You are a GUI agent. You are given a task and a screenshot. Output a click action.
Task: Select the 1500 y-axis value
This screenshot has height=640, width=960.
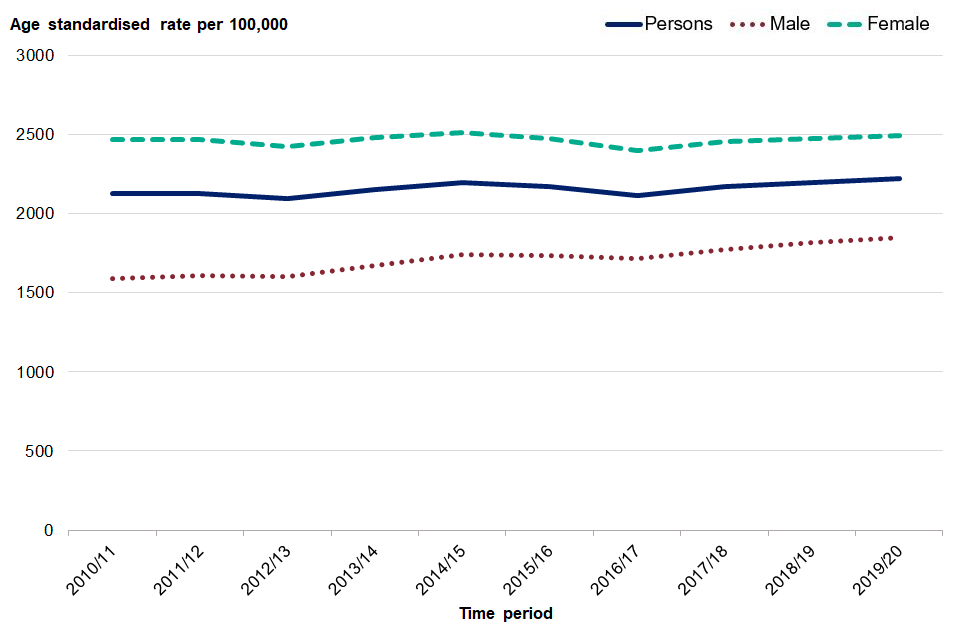(35, 293)
